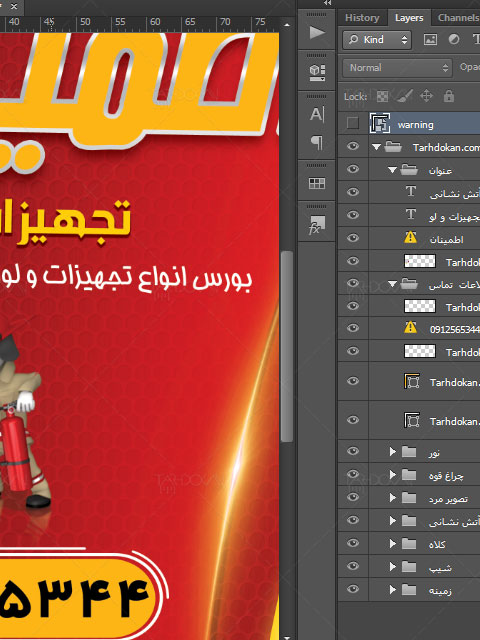480x640 pixels.
Task: Click the folder icon of زمینه group
Action: [409, 589]
